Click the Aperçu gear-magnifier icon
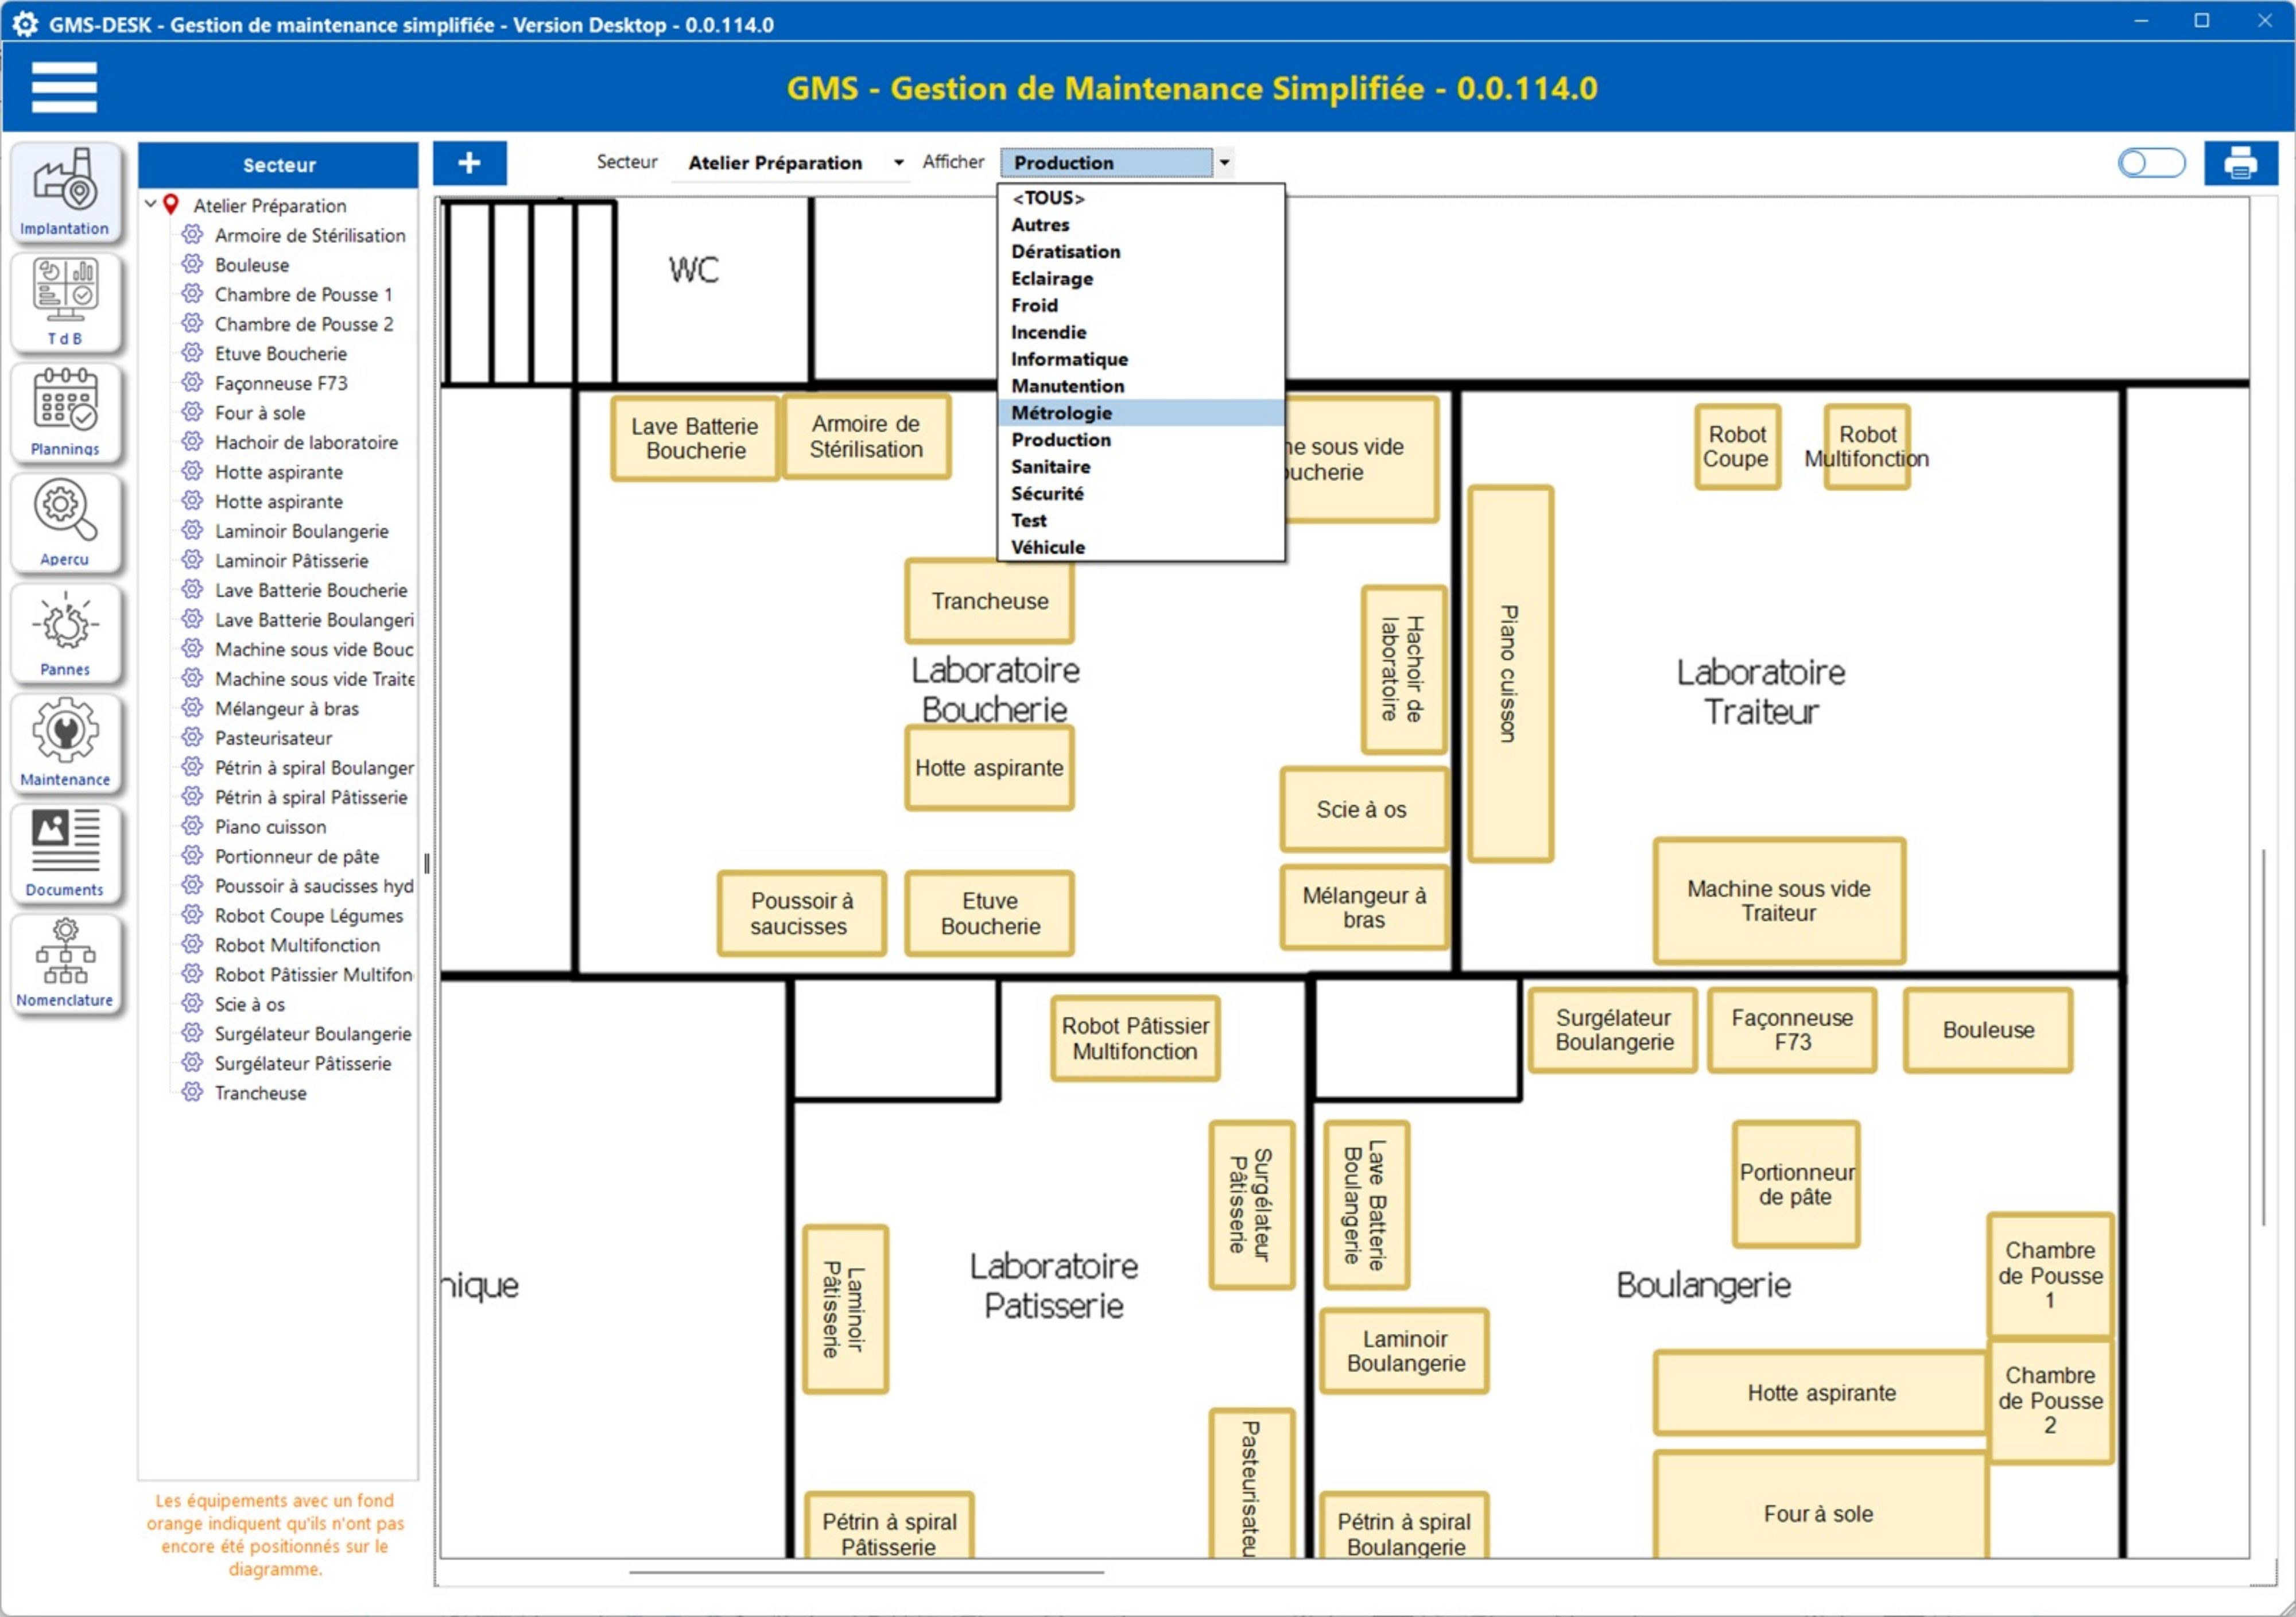This screenshot has height=1617, width=2296. (65, 521)
